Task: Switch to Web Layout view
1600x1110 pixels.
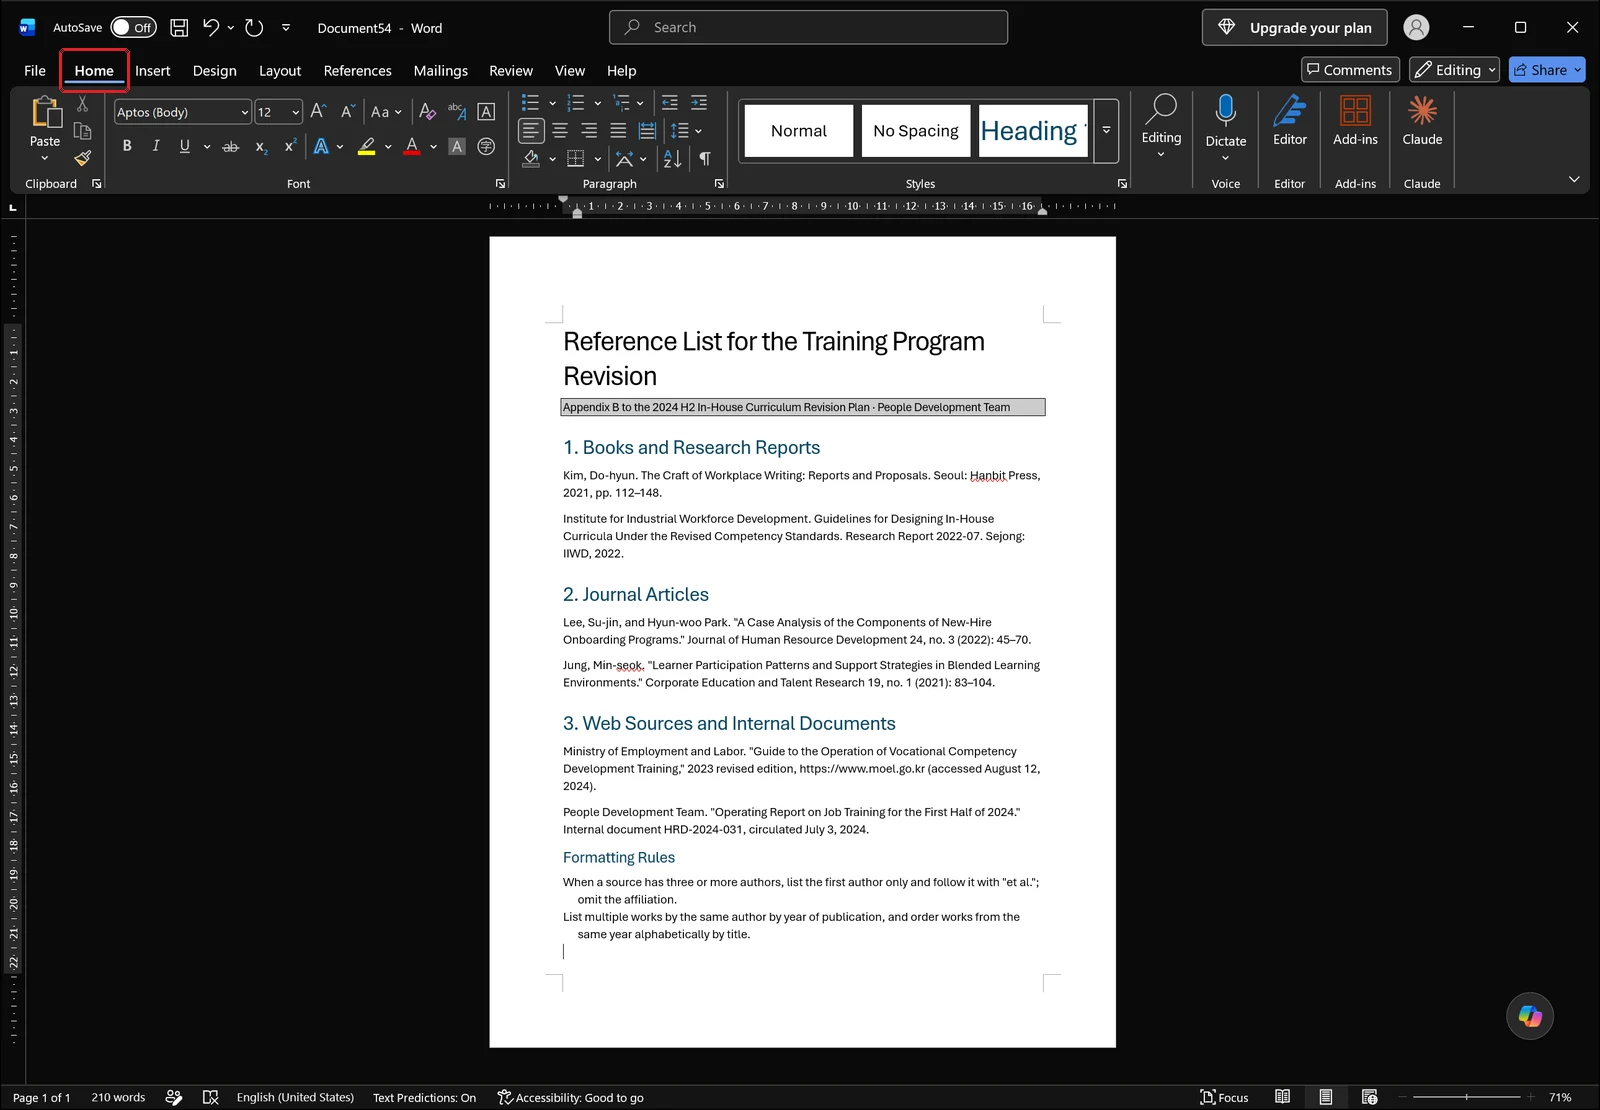Action: 1370,1097
